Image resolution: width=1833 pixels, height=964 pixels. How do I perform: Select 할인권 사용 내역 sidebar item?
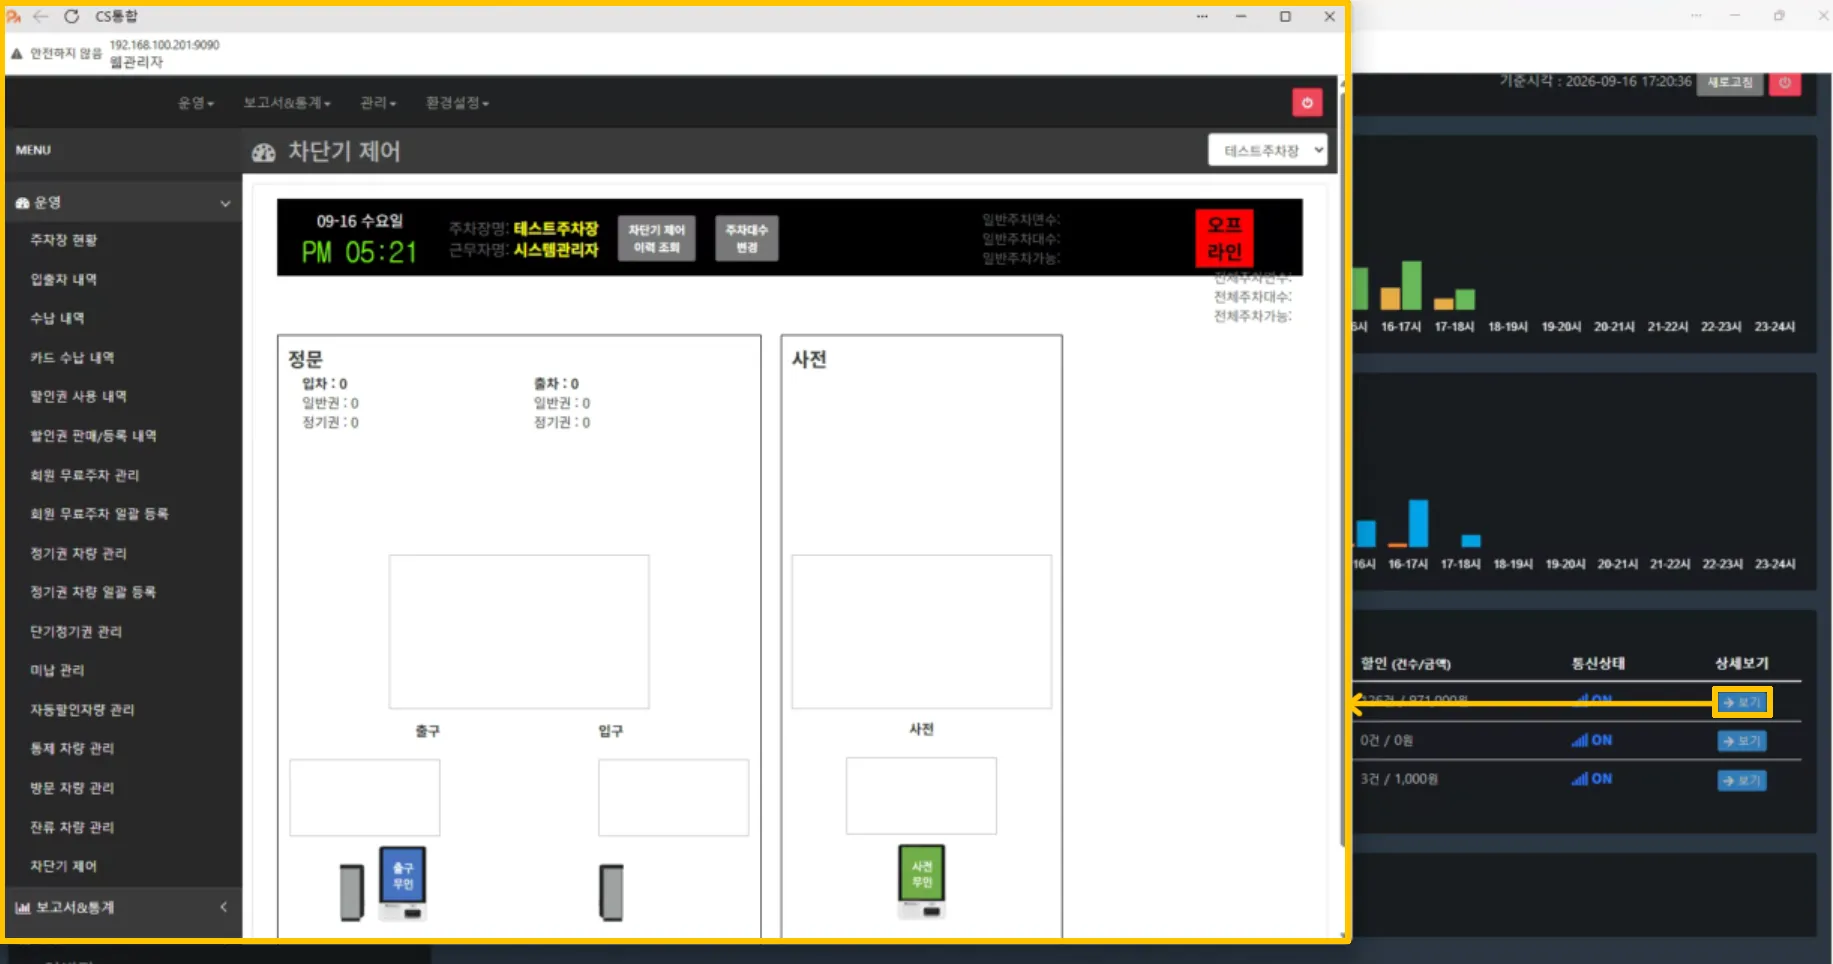coord(78,396)
